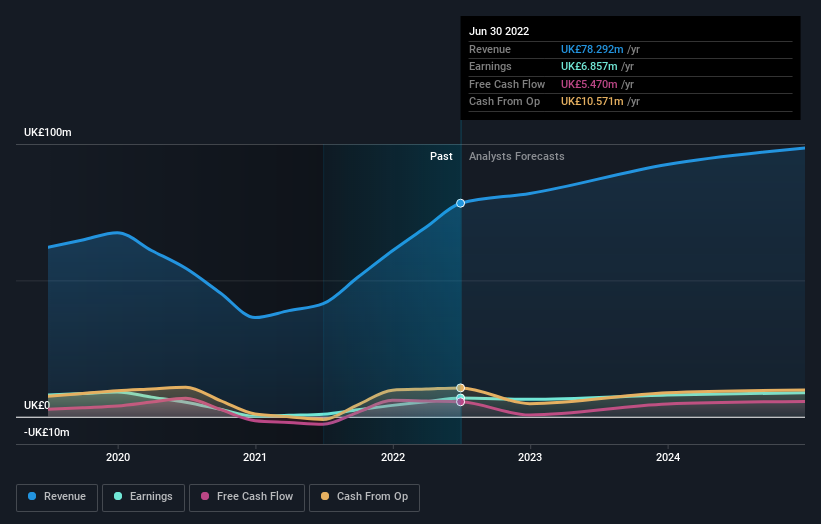Toggle the Revenue legend series

tap(57, 497)
